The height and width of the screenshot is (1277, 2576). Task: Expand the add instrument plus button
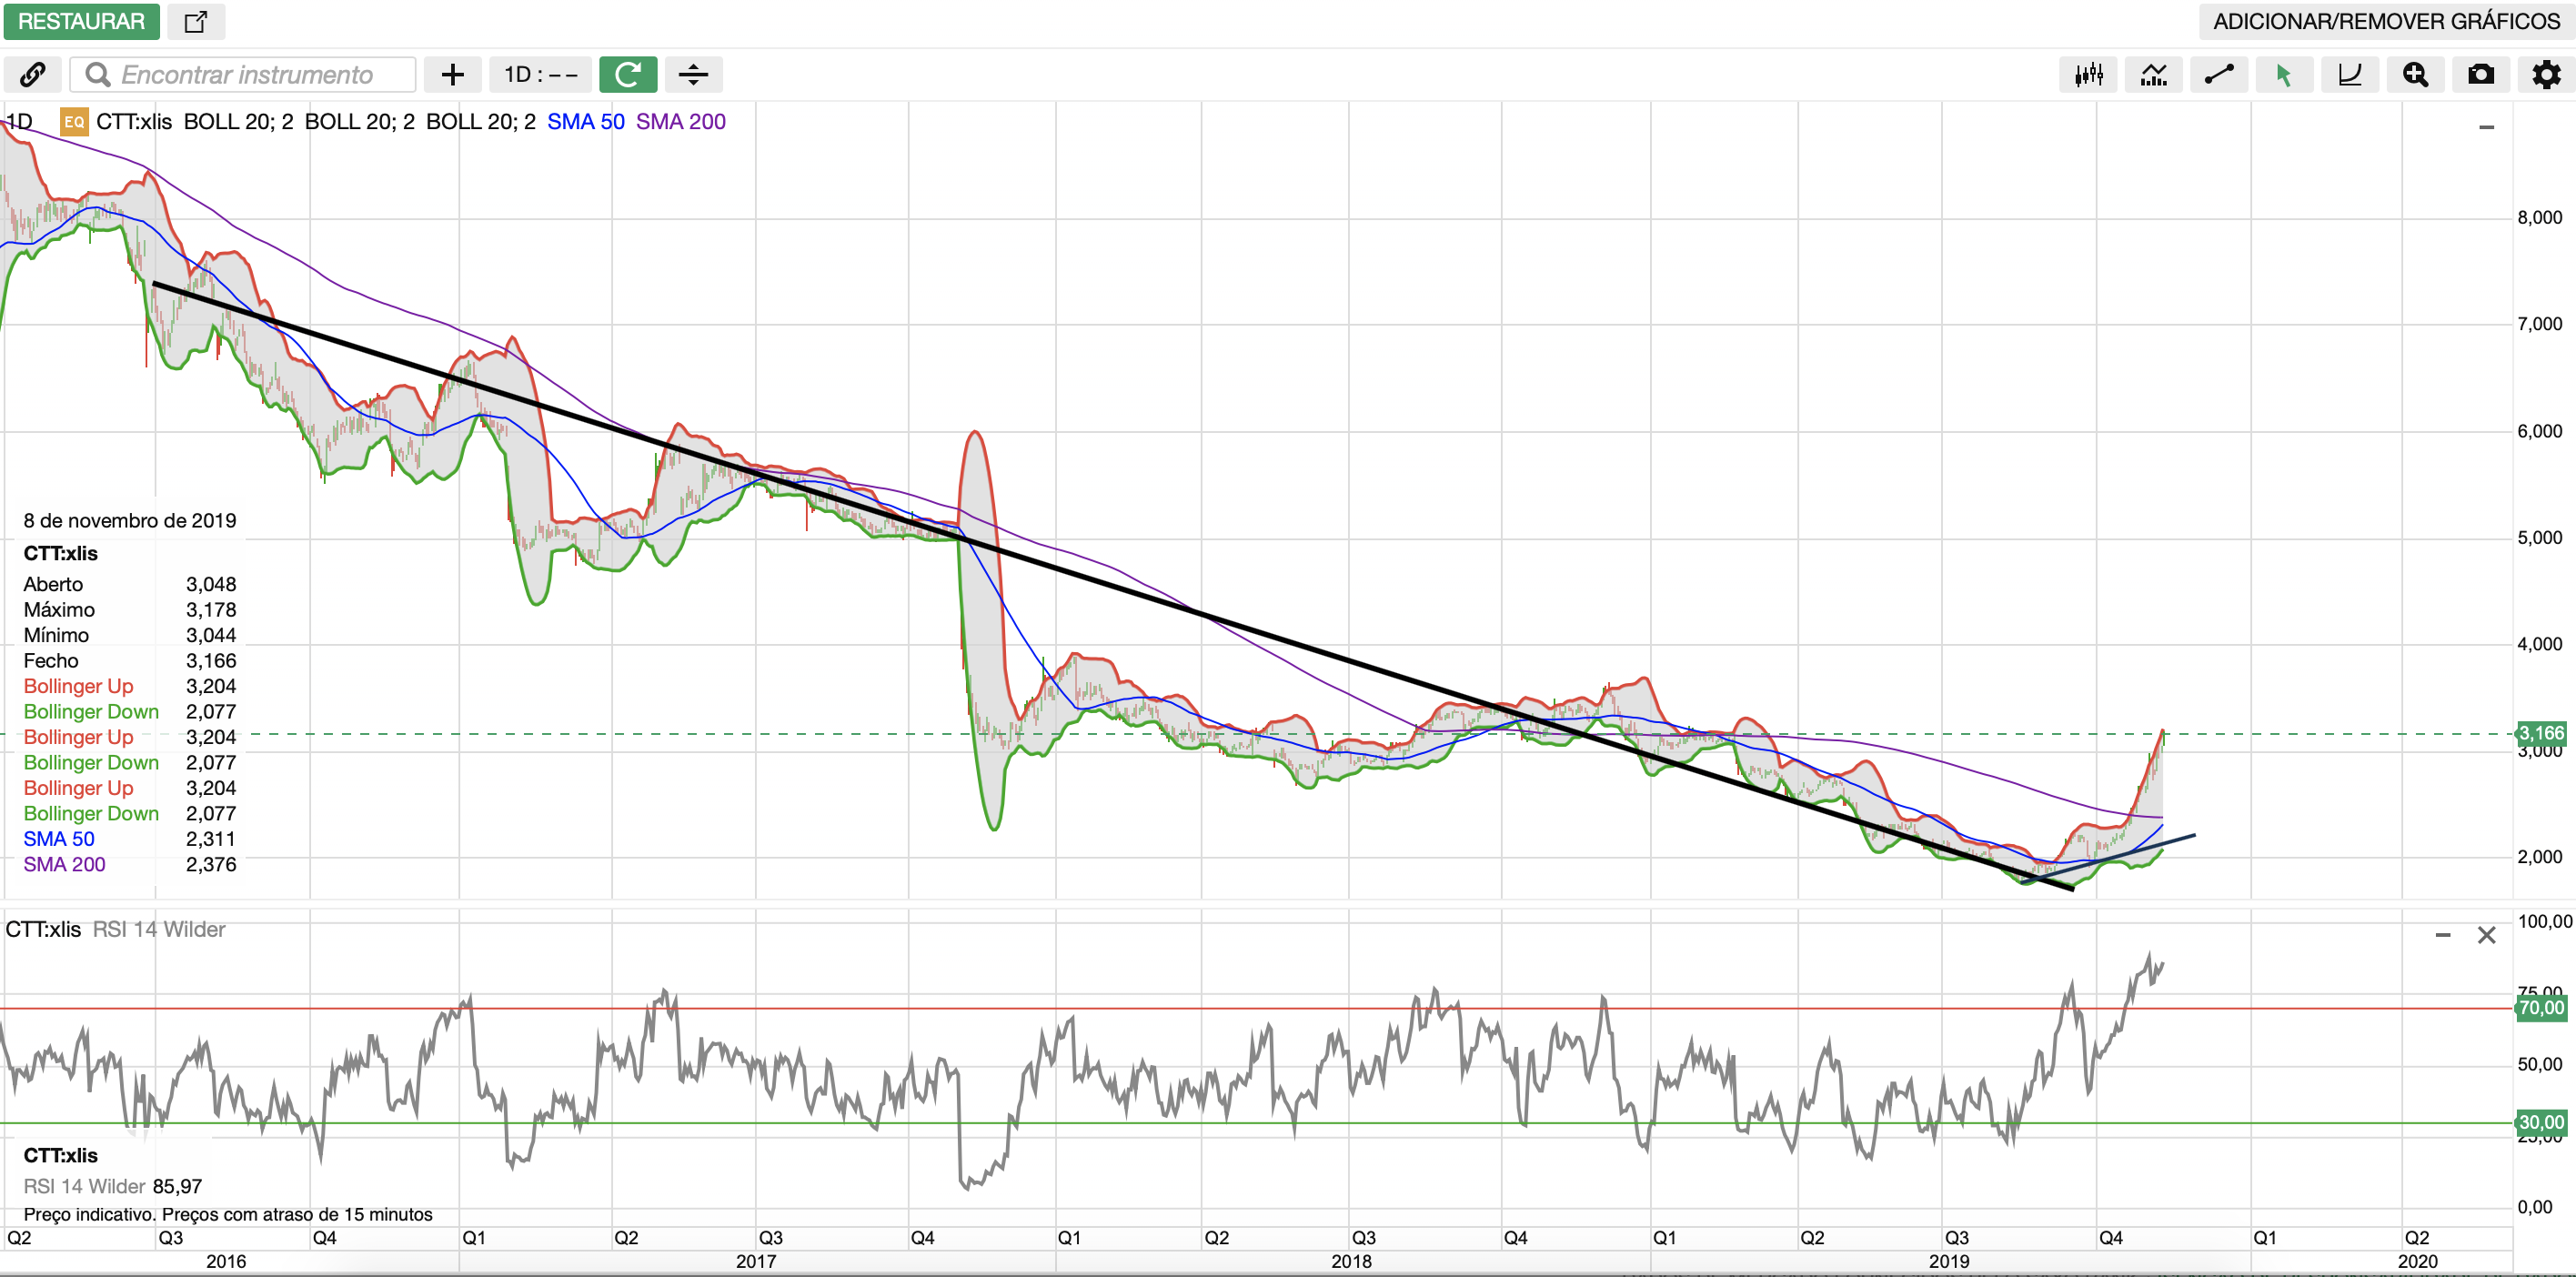coord(452,75)
